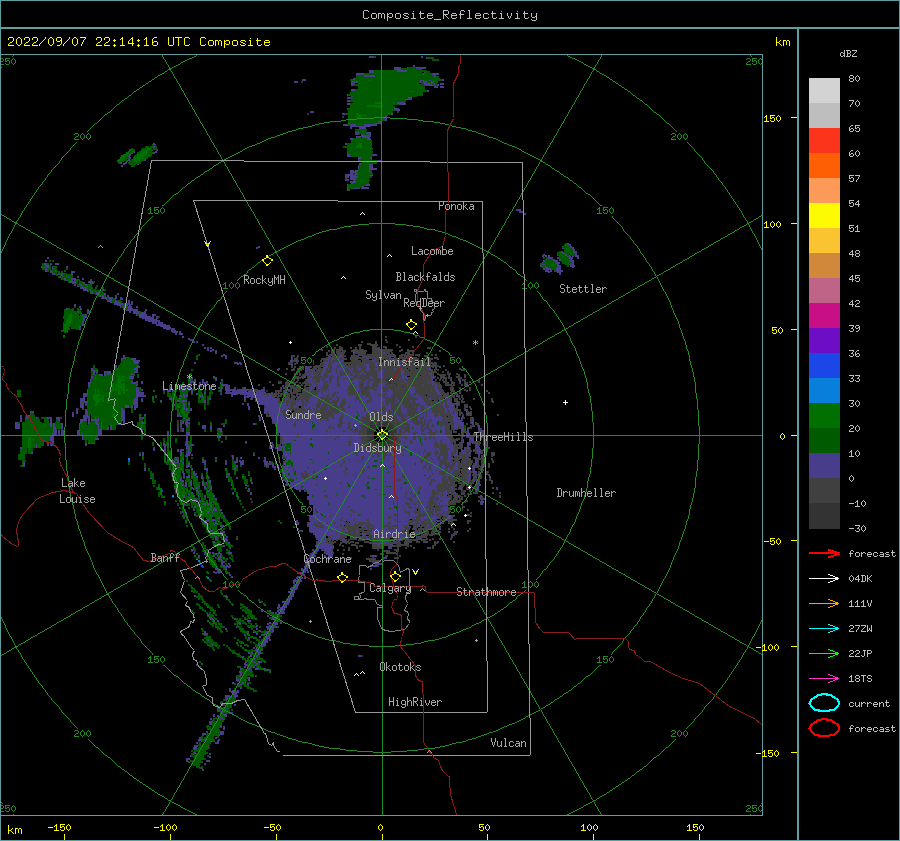Select the bright green 30–20 dBZ swatch

click(x=824, y=416)
